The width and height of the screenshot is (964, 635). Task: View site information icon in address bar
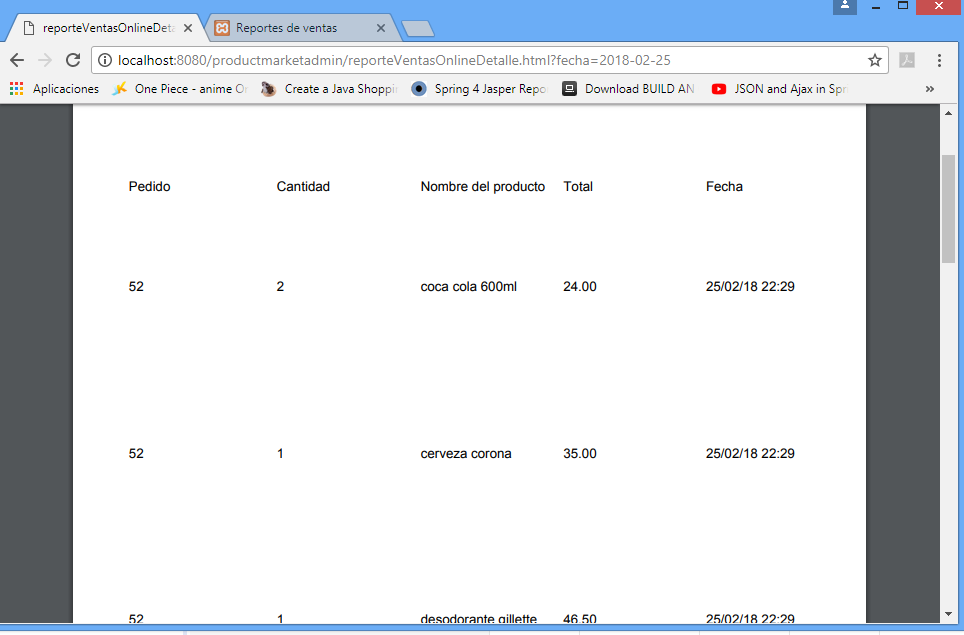click(105, 60)
